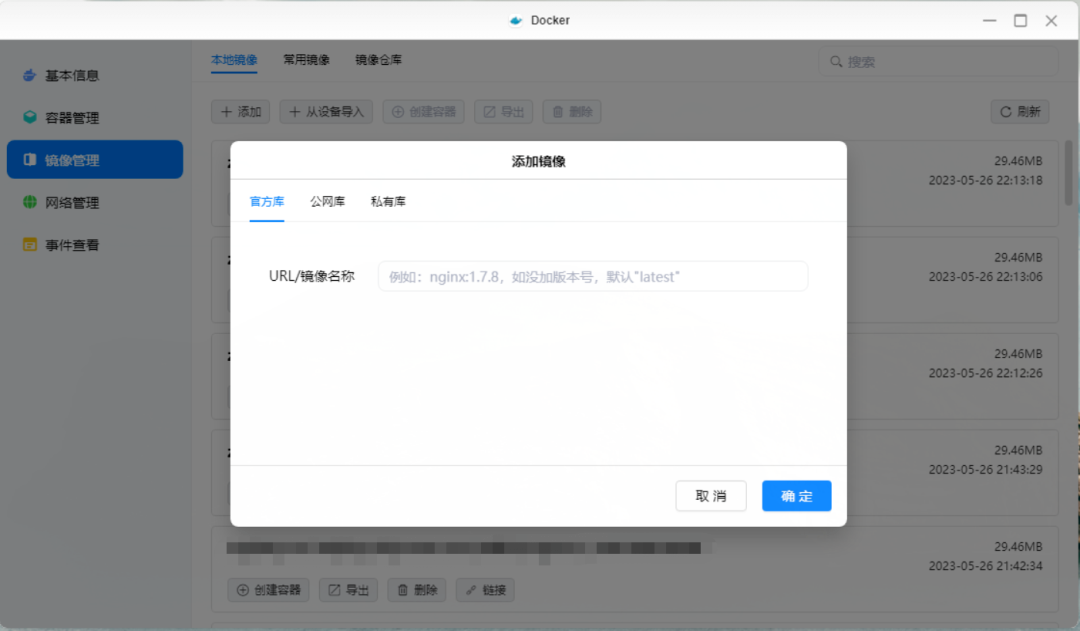The image size is (1080, 631).
Task: Click the link (链接) button on the bottom image row
Action: pos(485,590)
